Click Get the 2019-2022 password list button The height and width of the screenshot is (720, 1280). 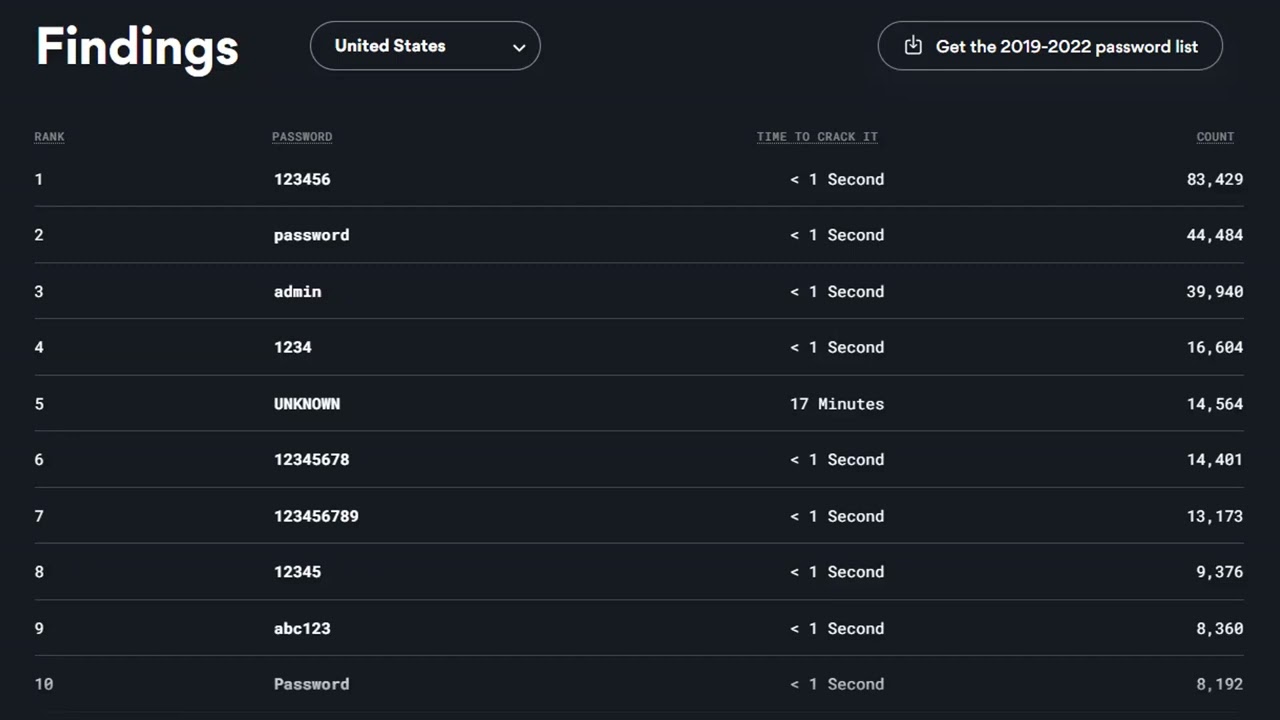click(x=1050, y=46)
